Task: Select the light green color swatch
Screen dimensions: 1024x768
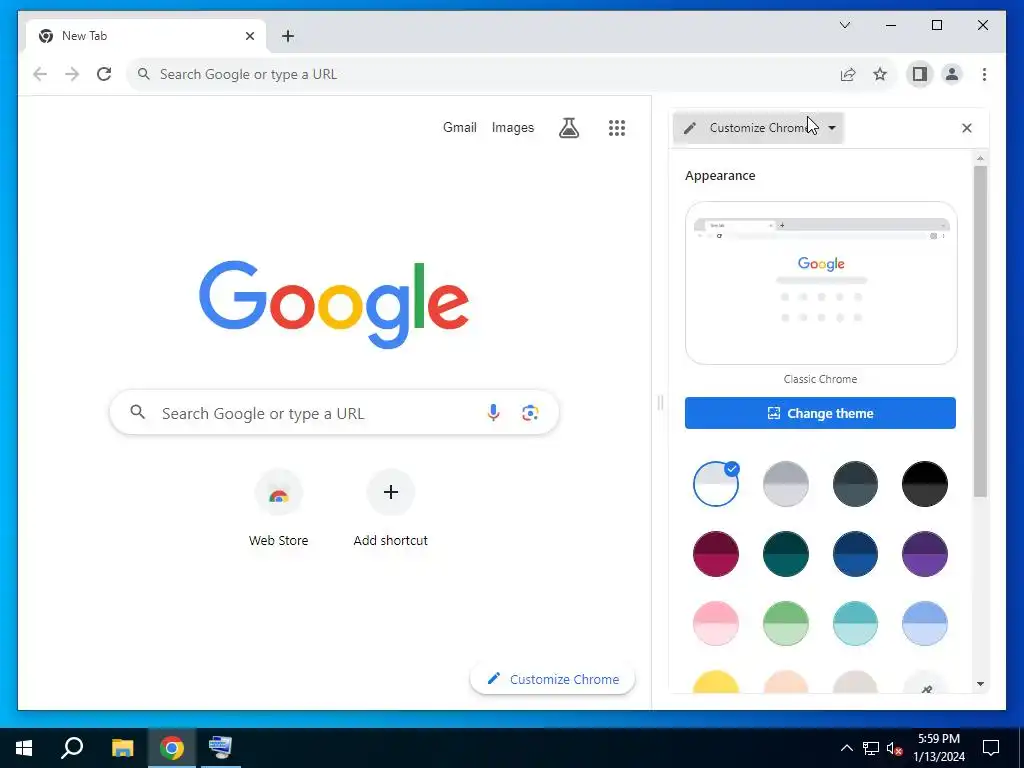Action: point(786,624)
